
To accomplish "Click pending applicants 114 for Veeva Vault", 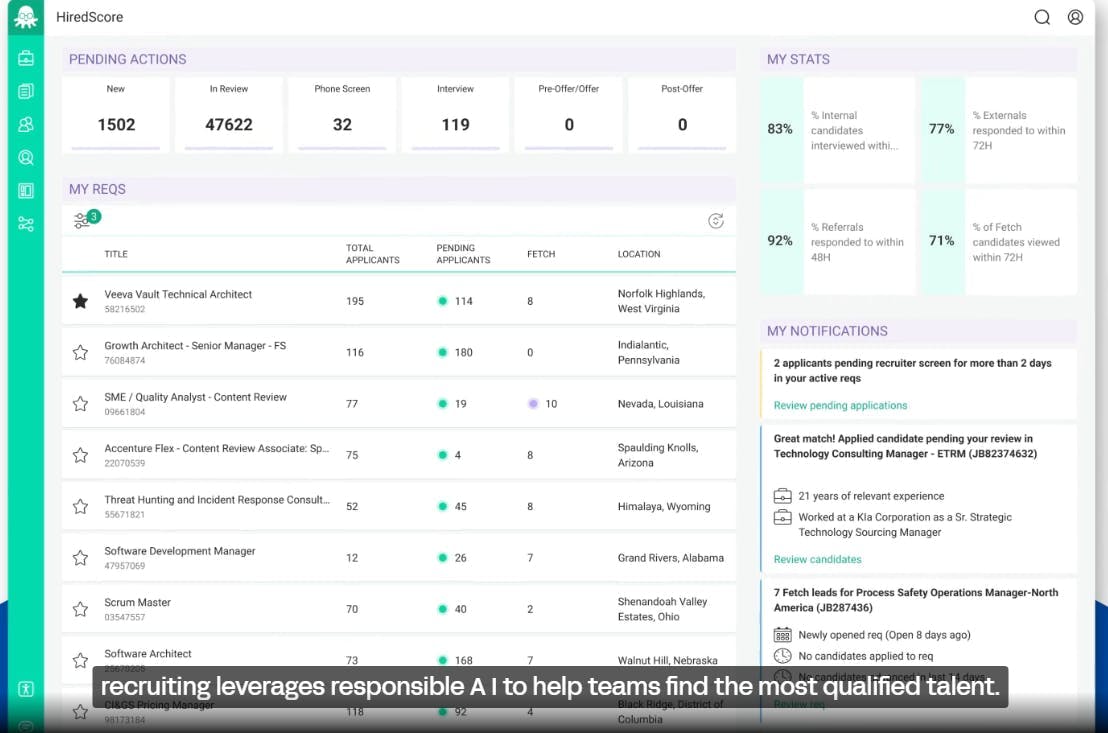I will 464,301.
